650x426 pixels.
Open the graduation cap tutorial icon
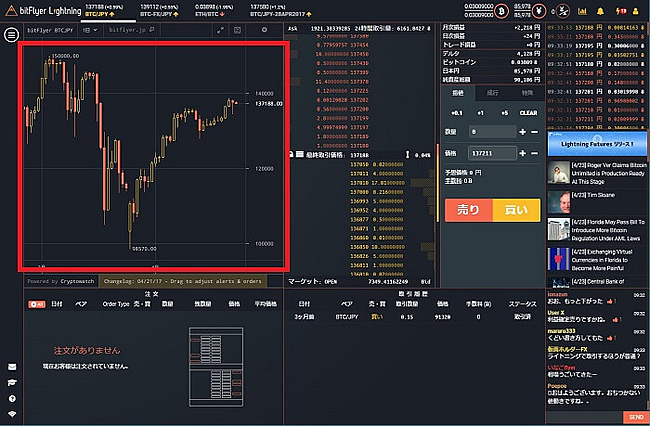12,382
